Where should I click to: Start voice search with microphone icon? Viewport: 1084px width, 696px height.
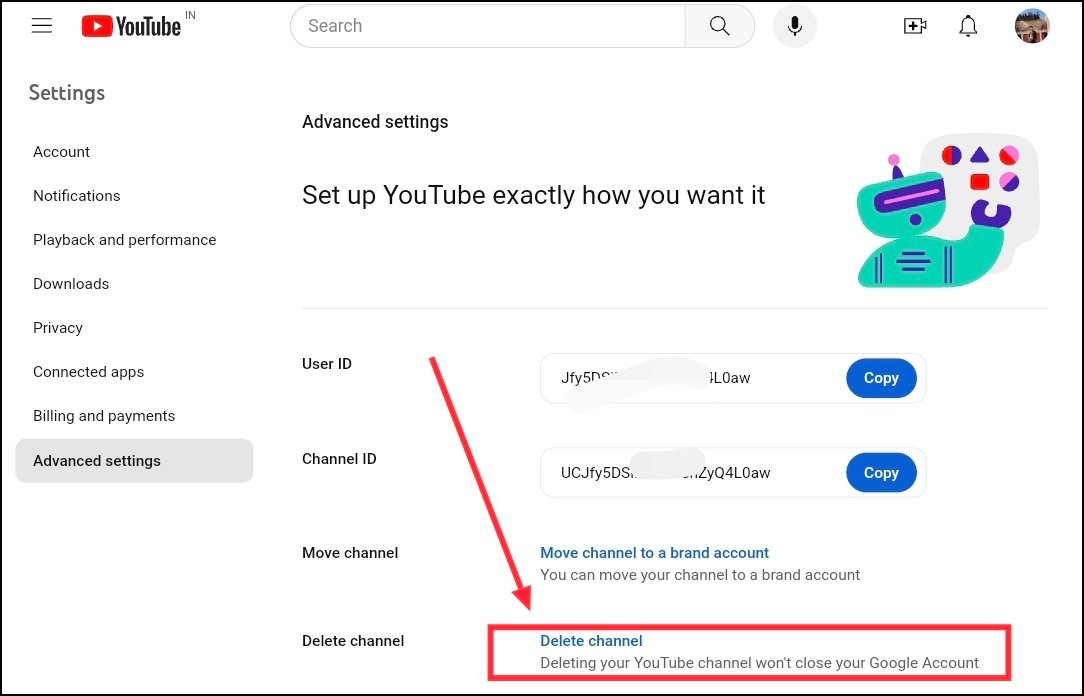(x=794, y=26)
